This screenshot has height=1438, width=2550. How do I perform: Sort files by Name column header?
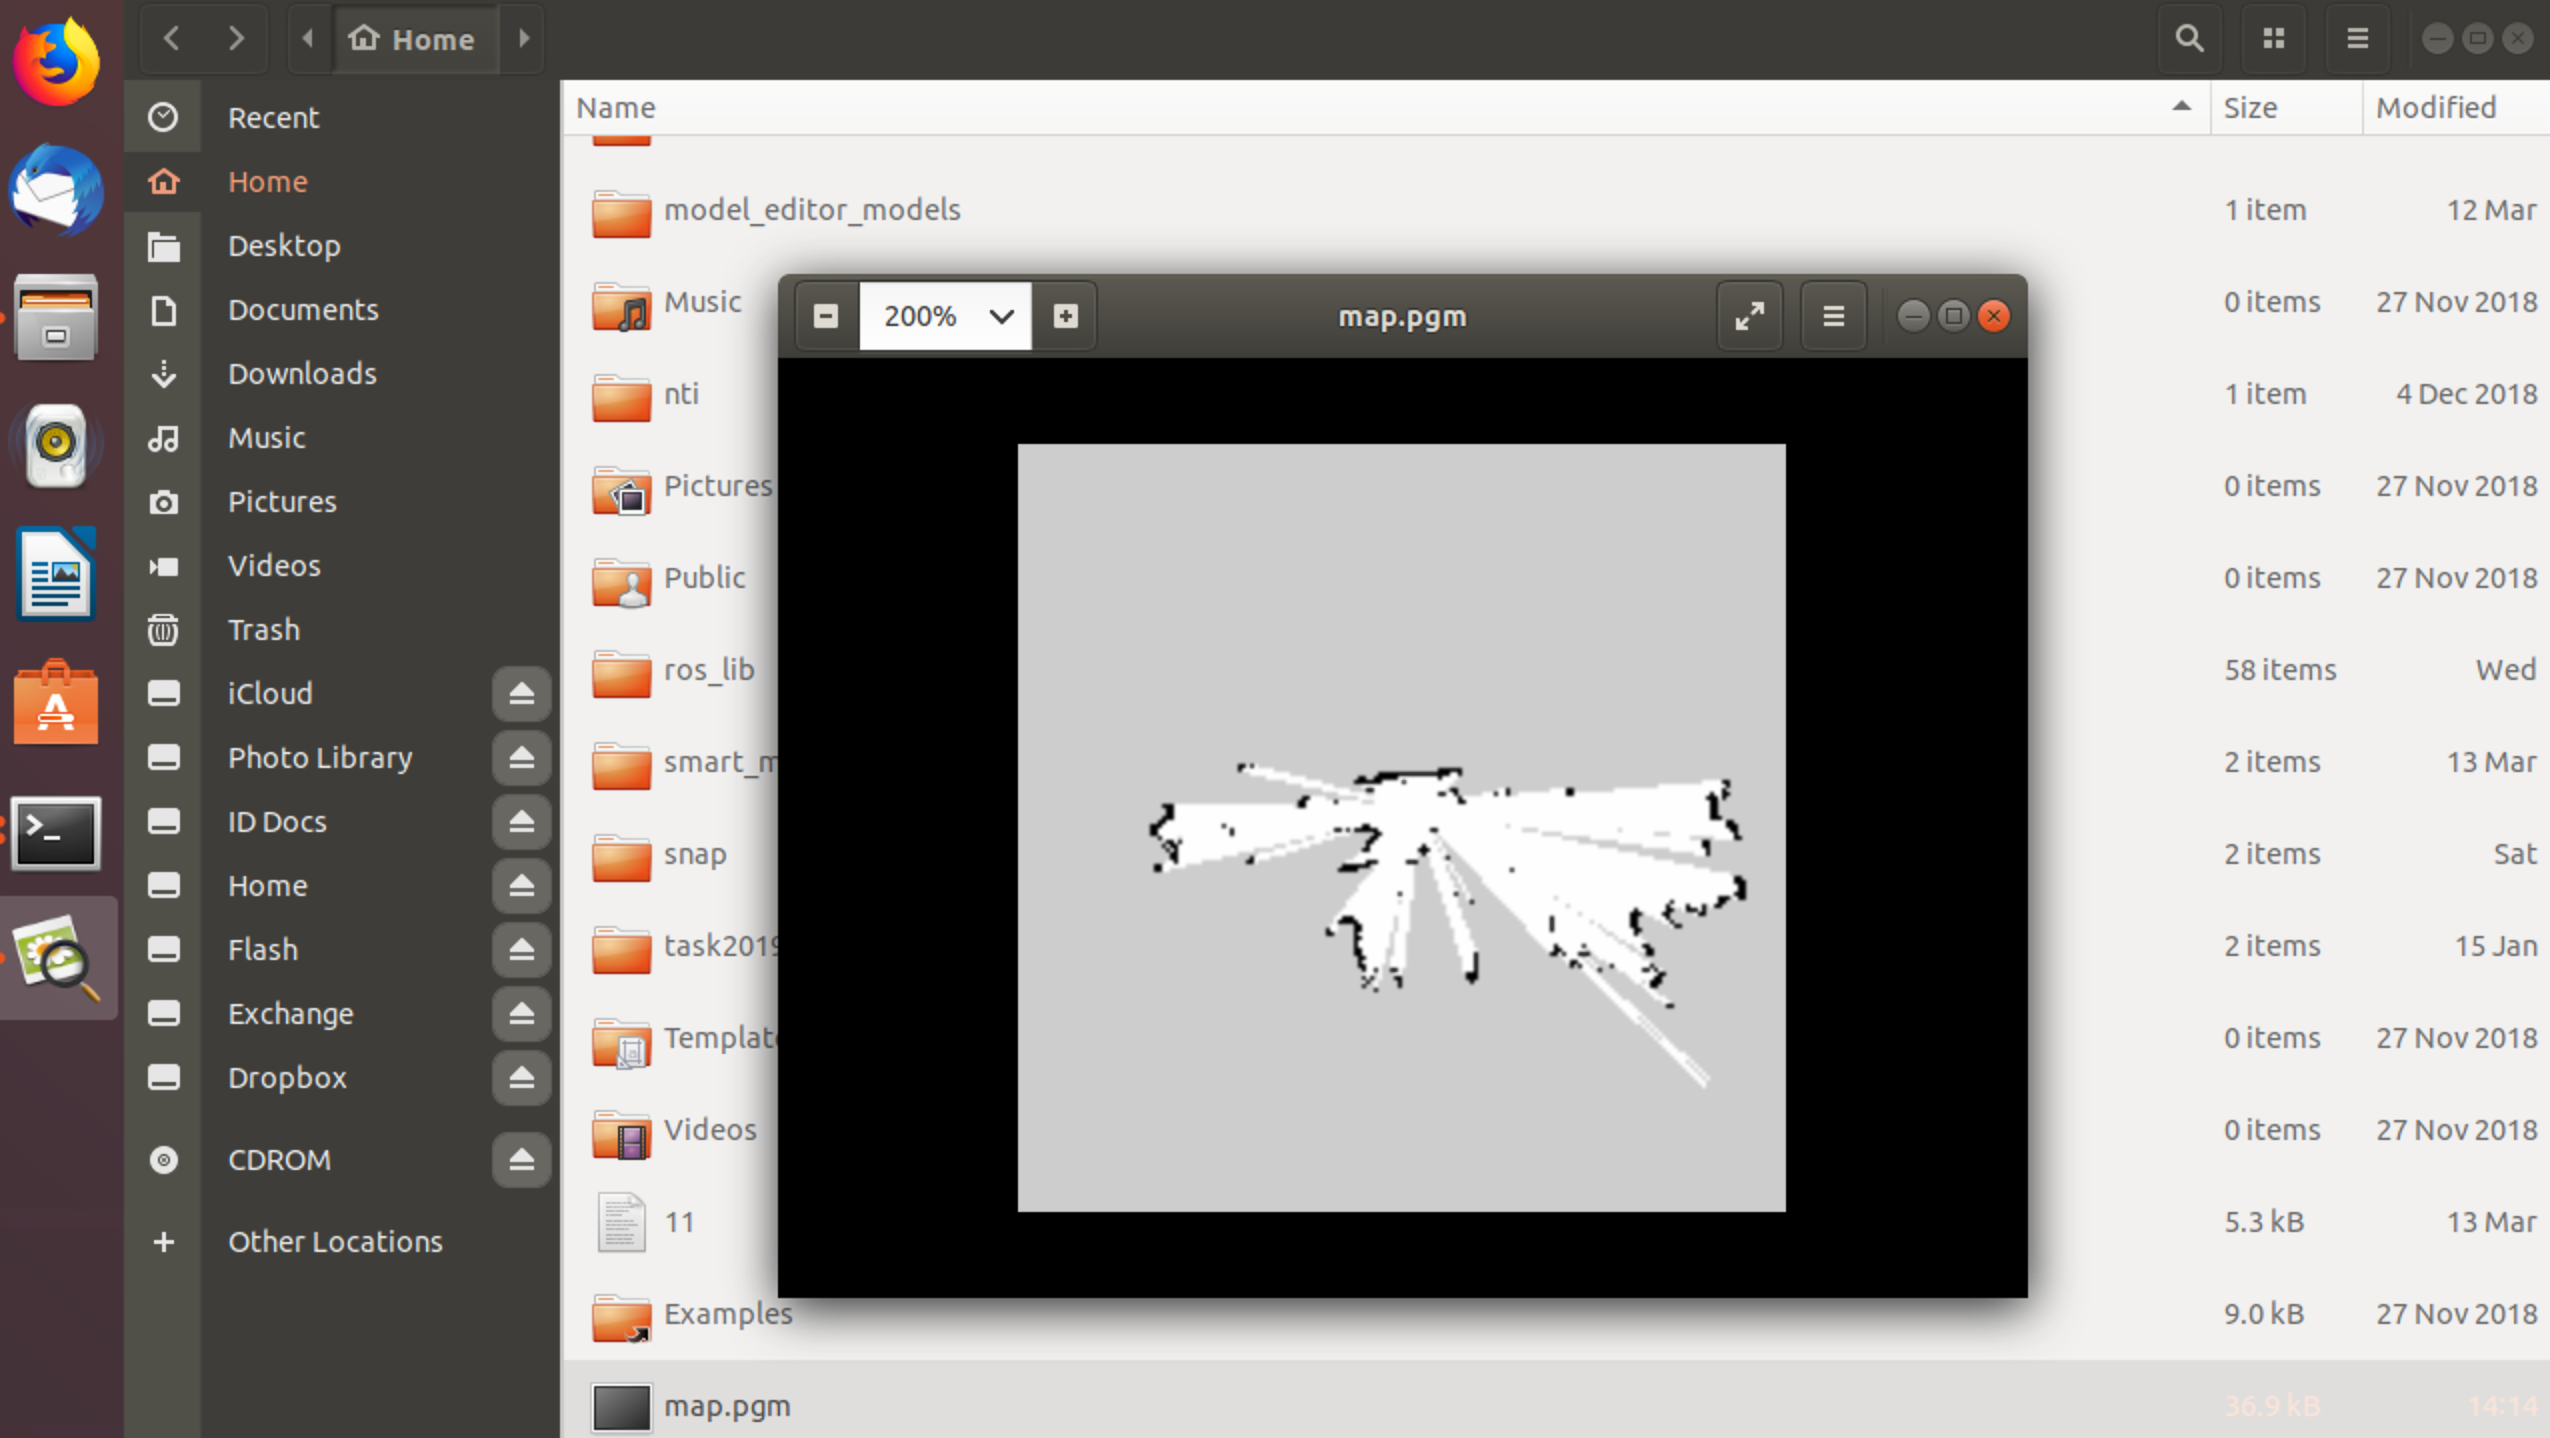(616, 107)
